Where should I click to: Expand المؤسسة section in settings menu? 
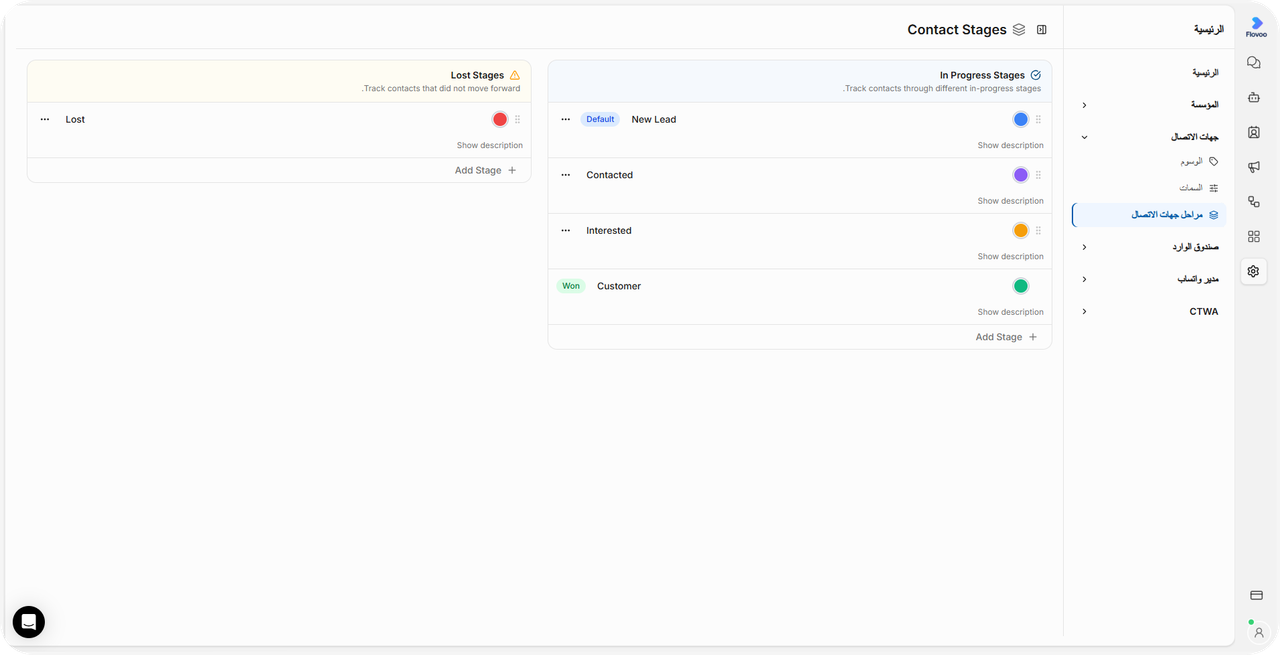coord(1084,105)
